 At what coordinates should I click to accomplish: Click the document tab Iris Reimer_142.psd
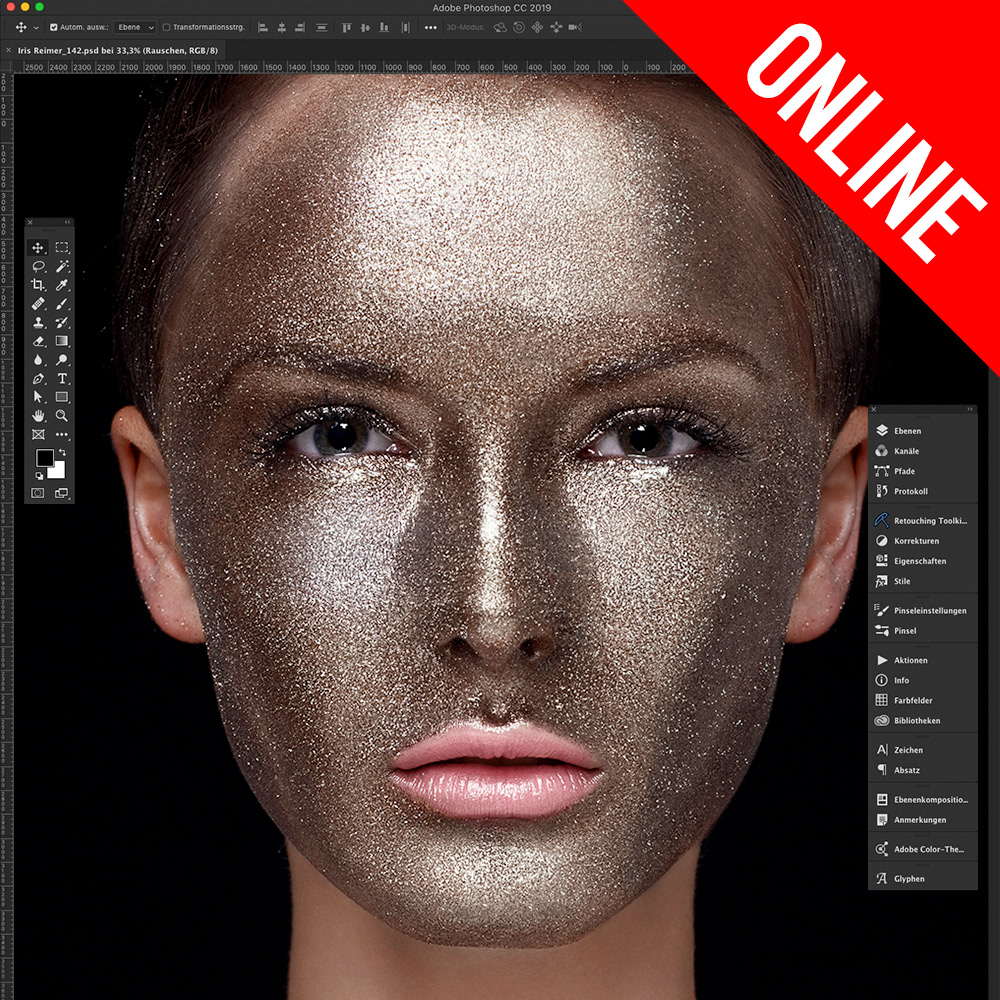pos(118,50)
